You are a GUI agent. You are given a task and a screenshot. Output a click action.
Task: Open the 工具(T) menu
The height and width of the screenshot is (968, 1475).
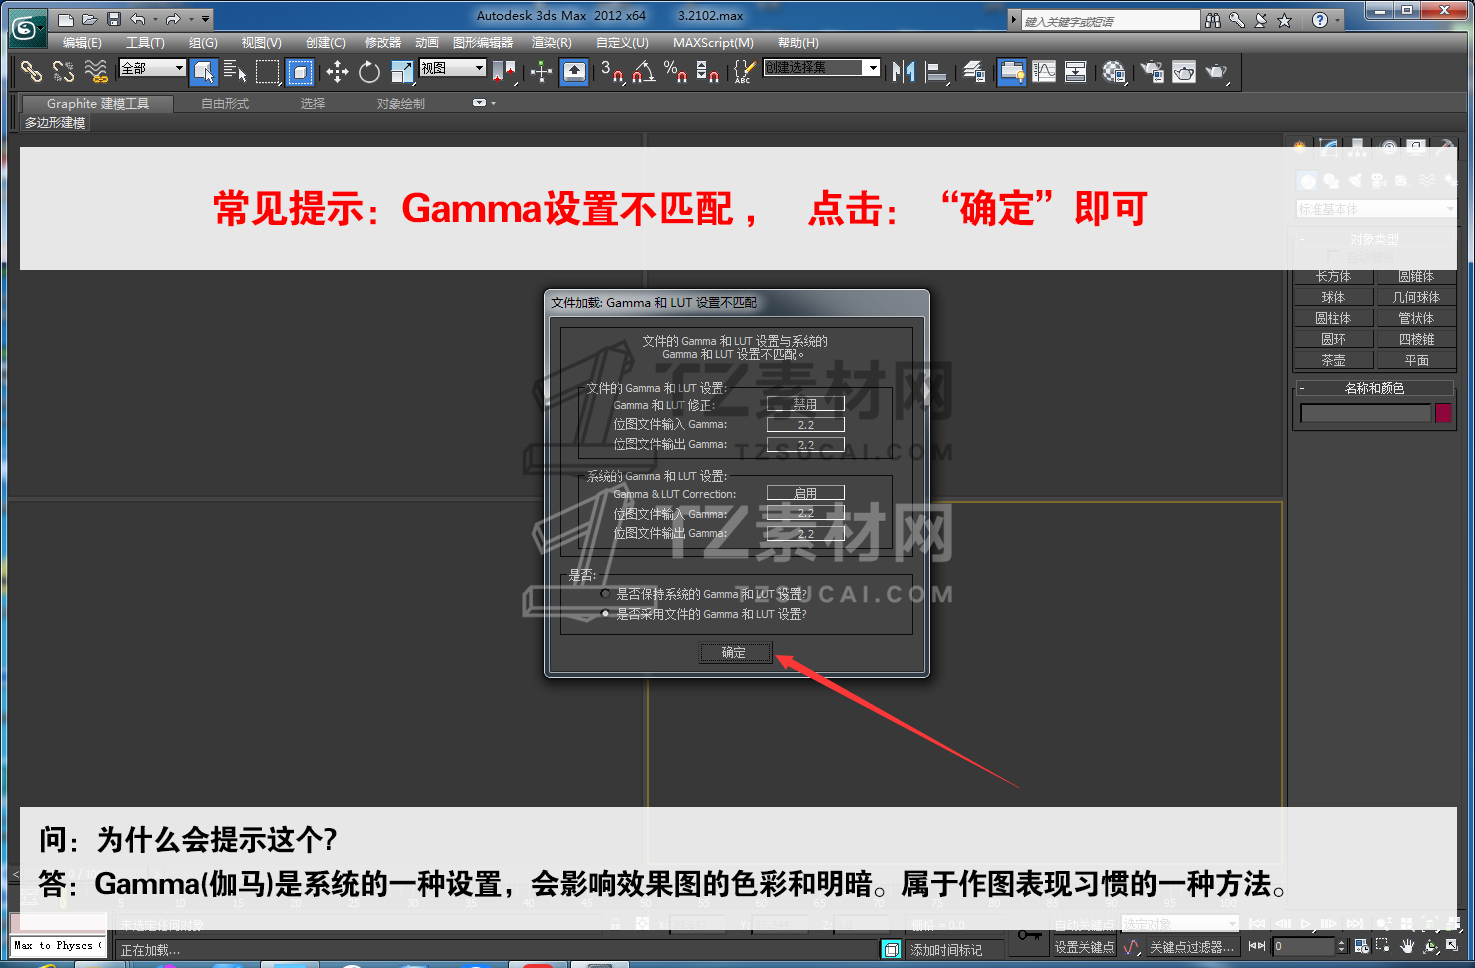pos(145,43)
